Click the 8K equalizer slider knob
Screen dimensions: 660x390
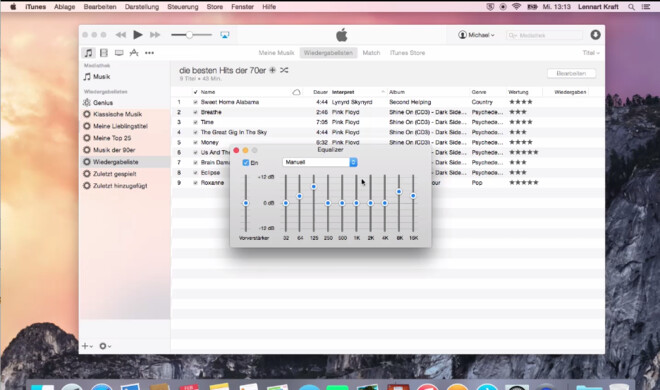[399, 192]
